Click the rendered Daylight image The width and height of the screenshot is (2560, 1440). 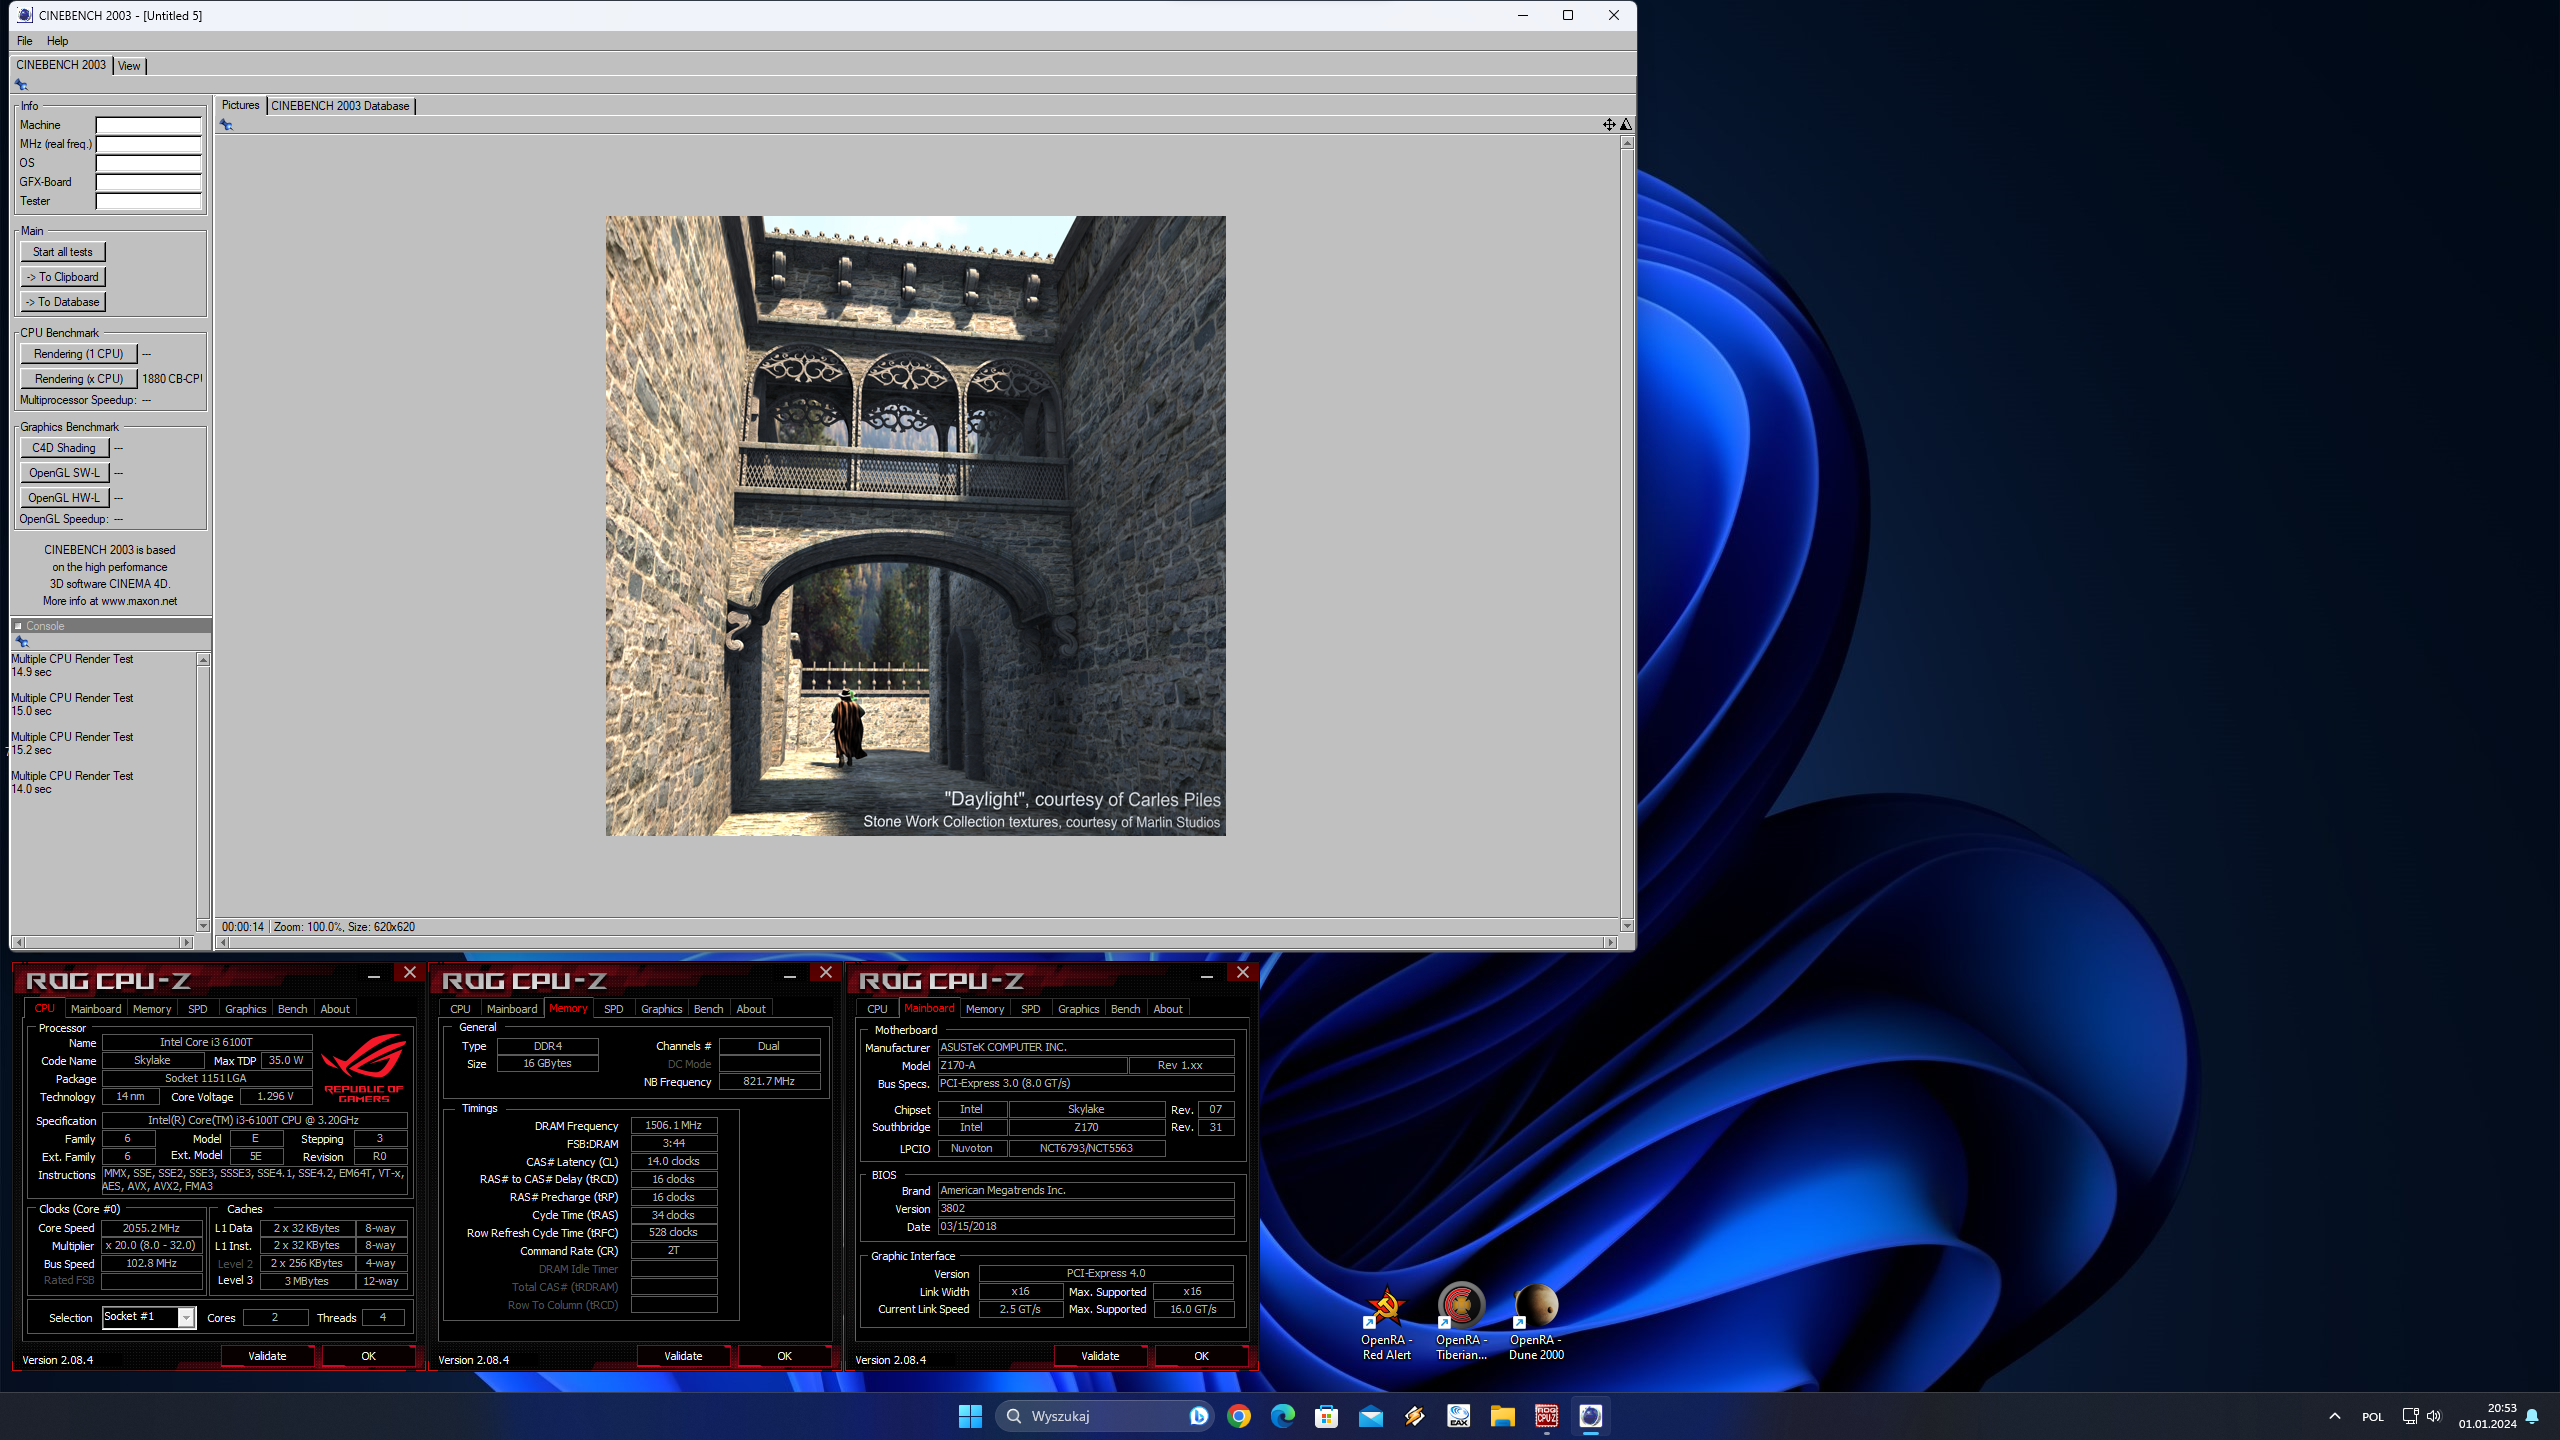915,526
